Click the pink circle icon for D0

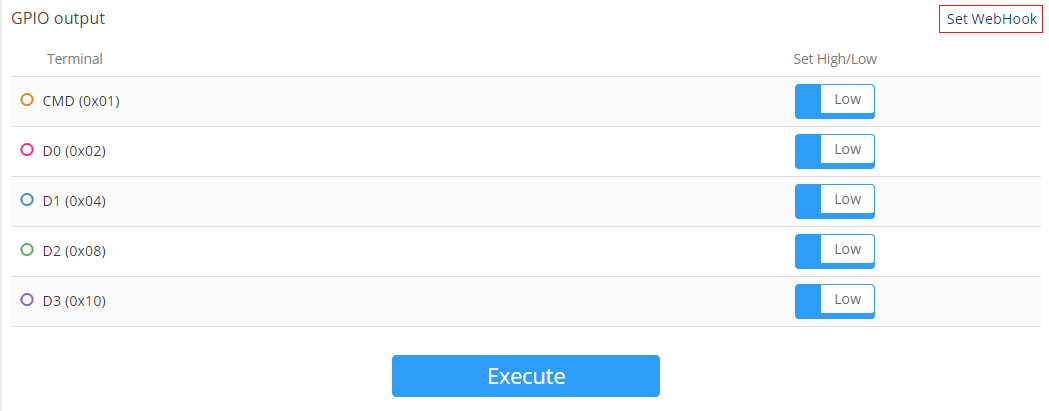(27, 150)
